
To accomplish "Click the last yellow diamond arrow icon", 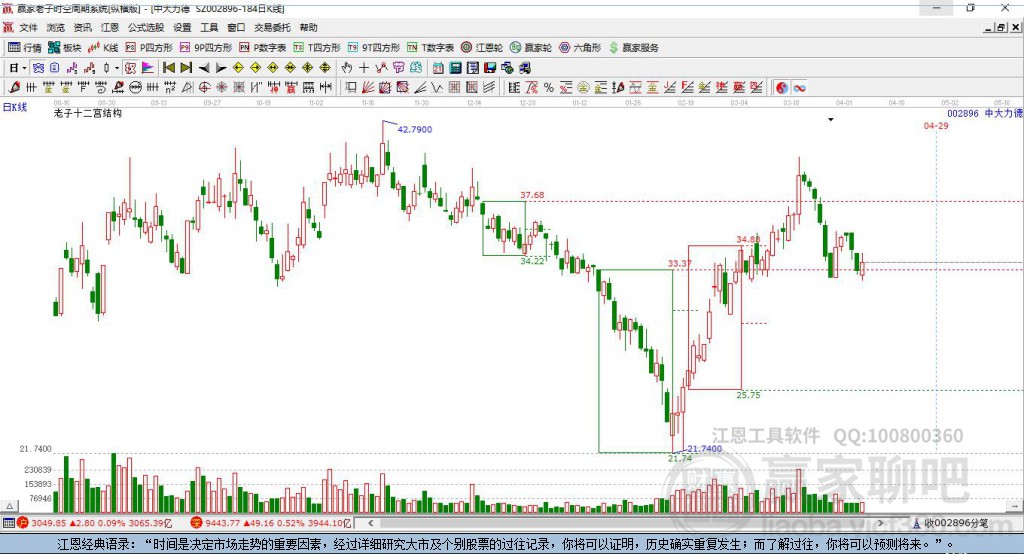I will [x=325, y=68].
